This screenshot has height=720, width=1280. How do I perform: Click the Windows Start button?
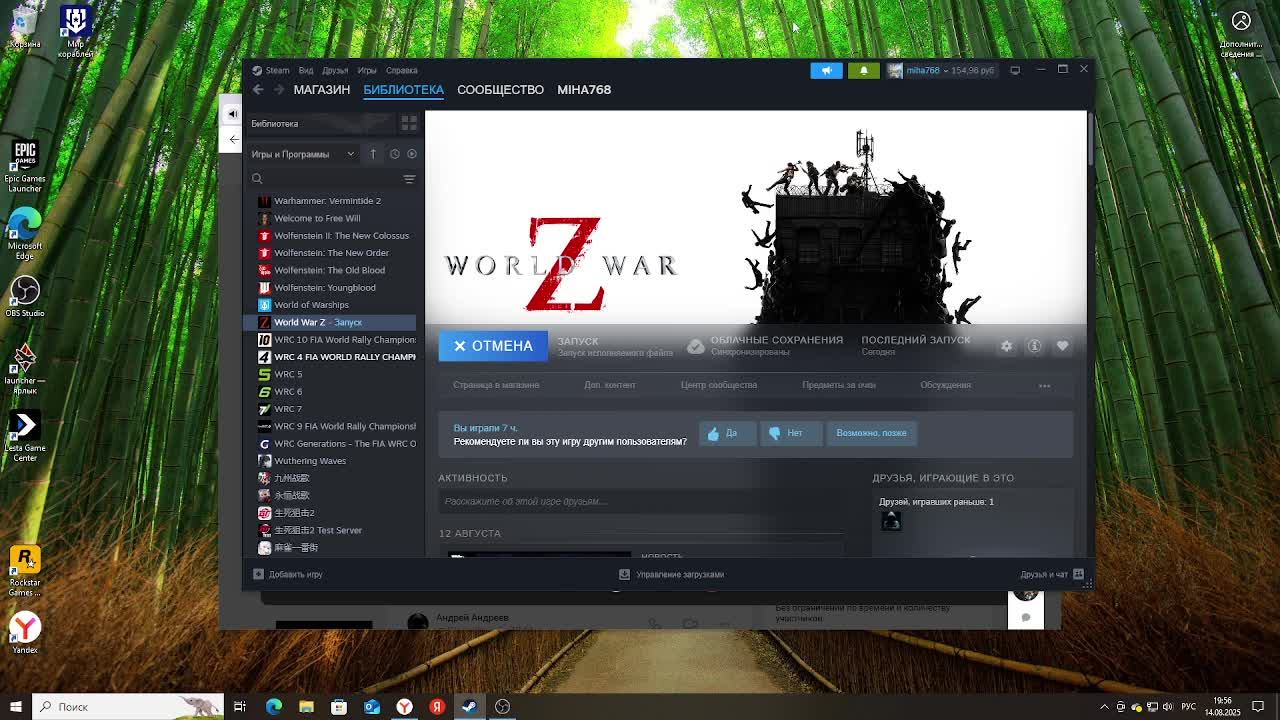click(x=16, y=707)
